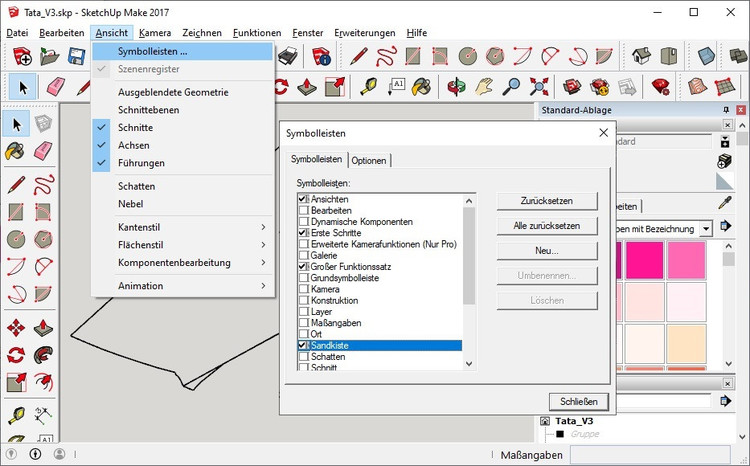Click the Maßangaben input field
This screenshot has width=750, height=466.
[650, 455]
